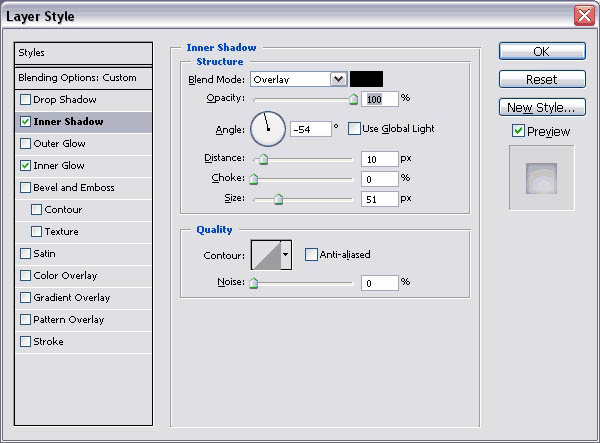Expand the Contour dropdown arrow
This screenshot has height=443, width=600.
286,255
